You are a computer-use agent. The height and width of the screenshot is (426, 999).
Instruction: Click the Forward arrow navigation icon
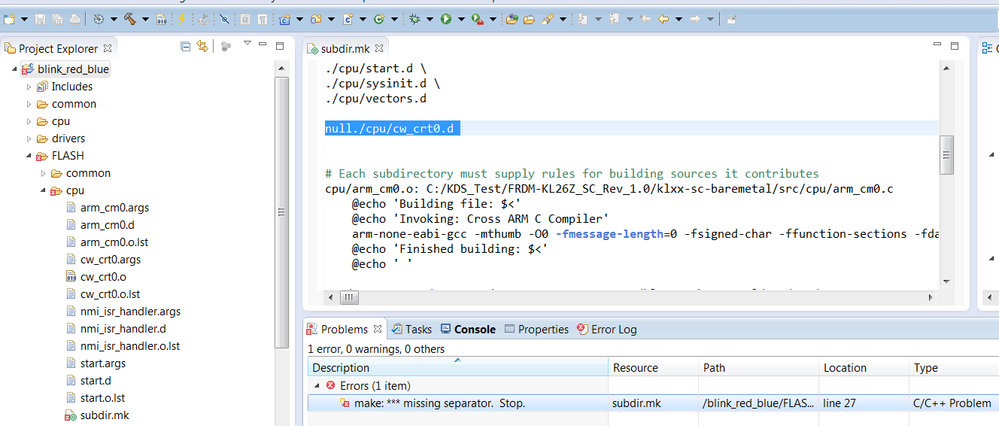[695, 19]
